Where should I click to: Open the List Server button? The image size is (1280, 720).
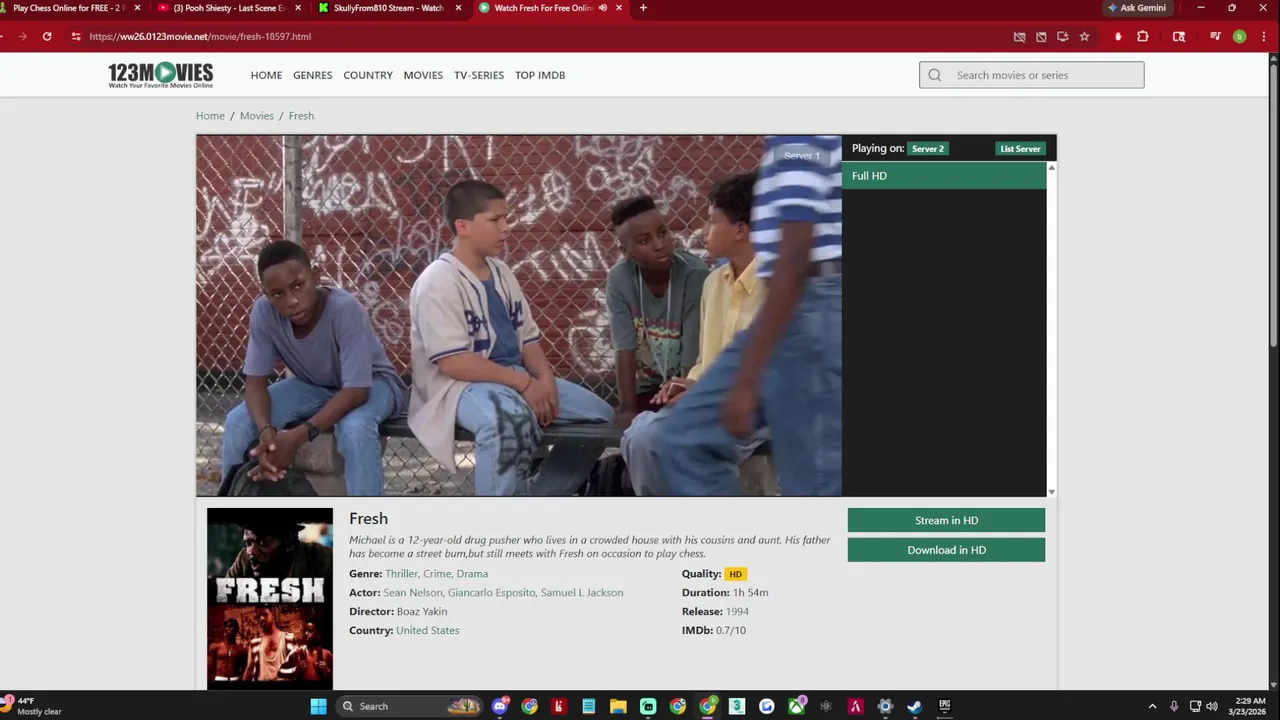(x=1020, y=149)
